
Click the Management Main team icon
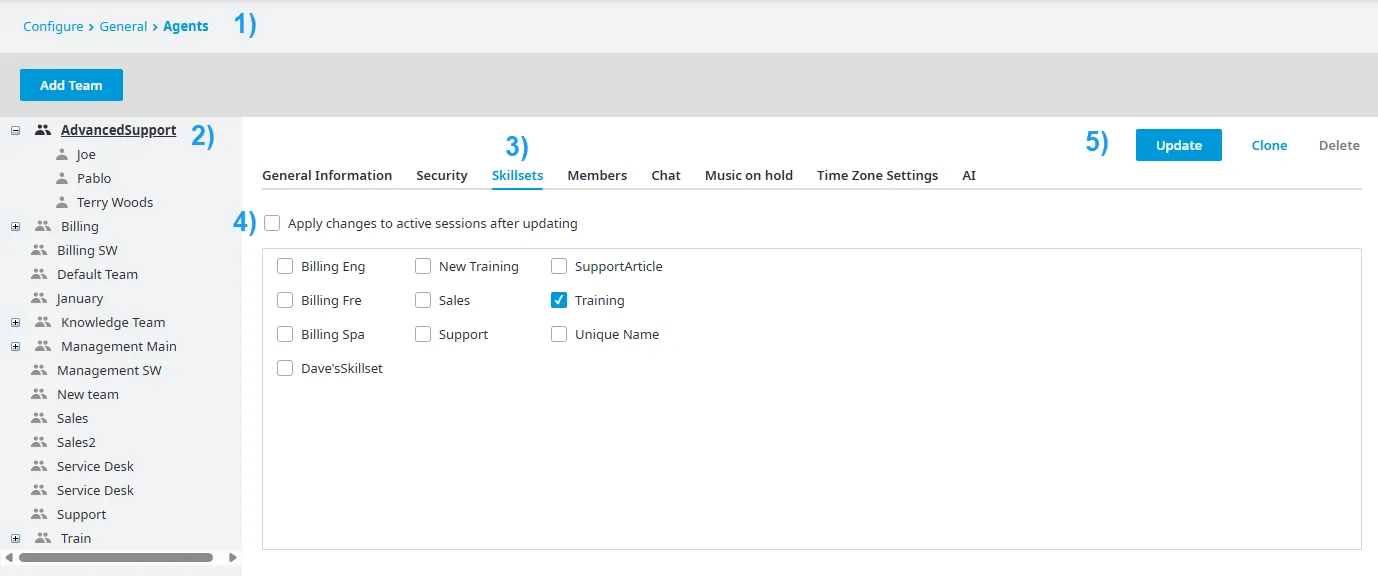[43, 347]
